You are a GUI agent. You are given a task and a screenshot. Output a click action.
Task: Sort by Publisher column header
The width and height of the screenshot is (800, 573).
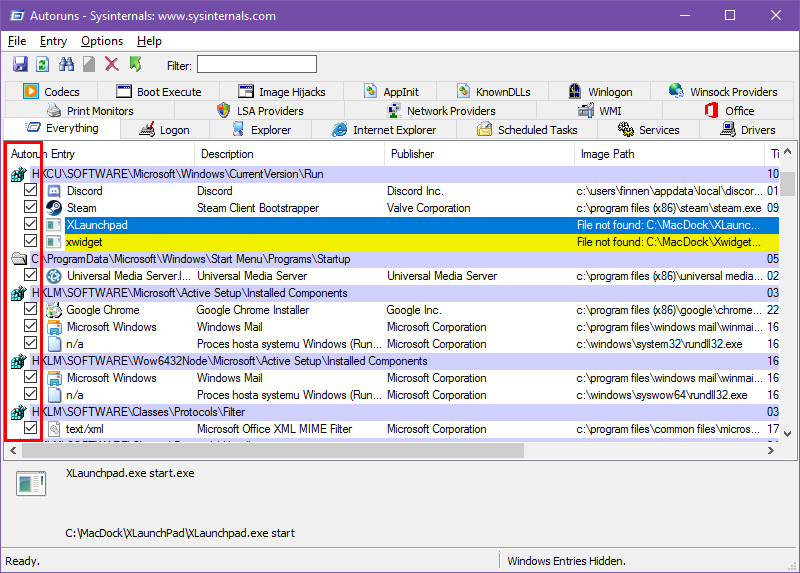479,154
